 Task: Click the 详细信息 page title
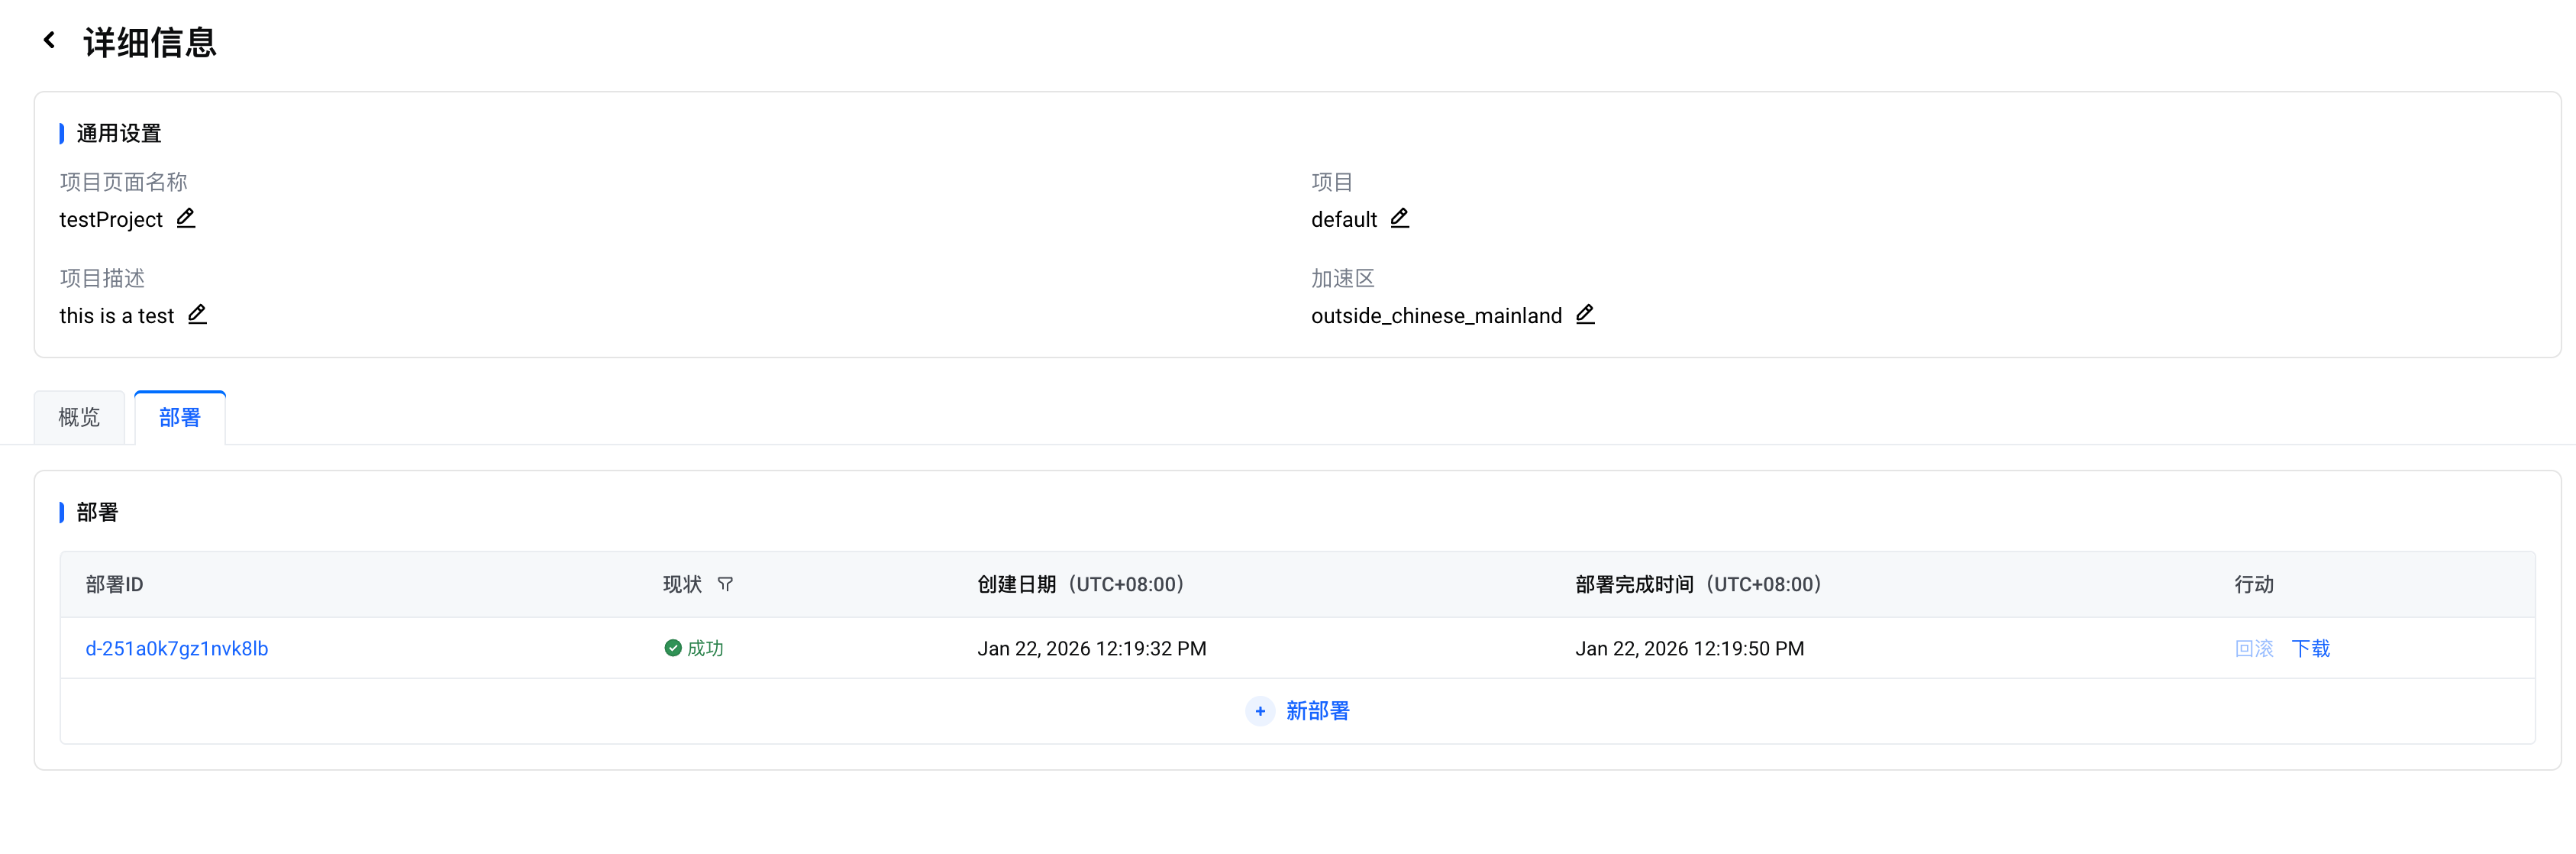[150, 42]
